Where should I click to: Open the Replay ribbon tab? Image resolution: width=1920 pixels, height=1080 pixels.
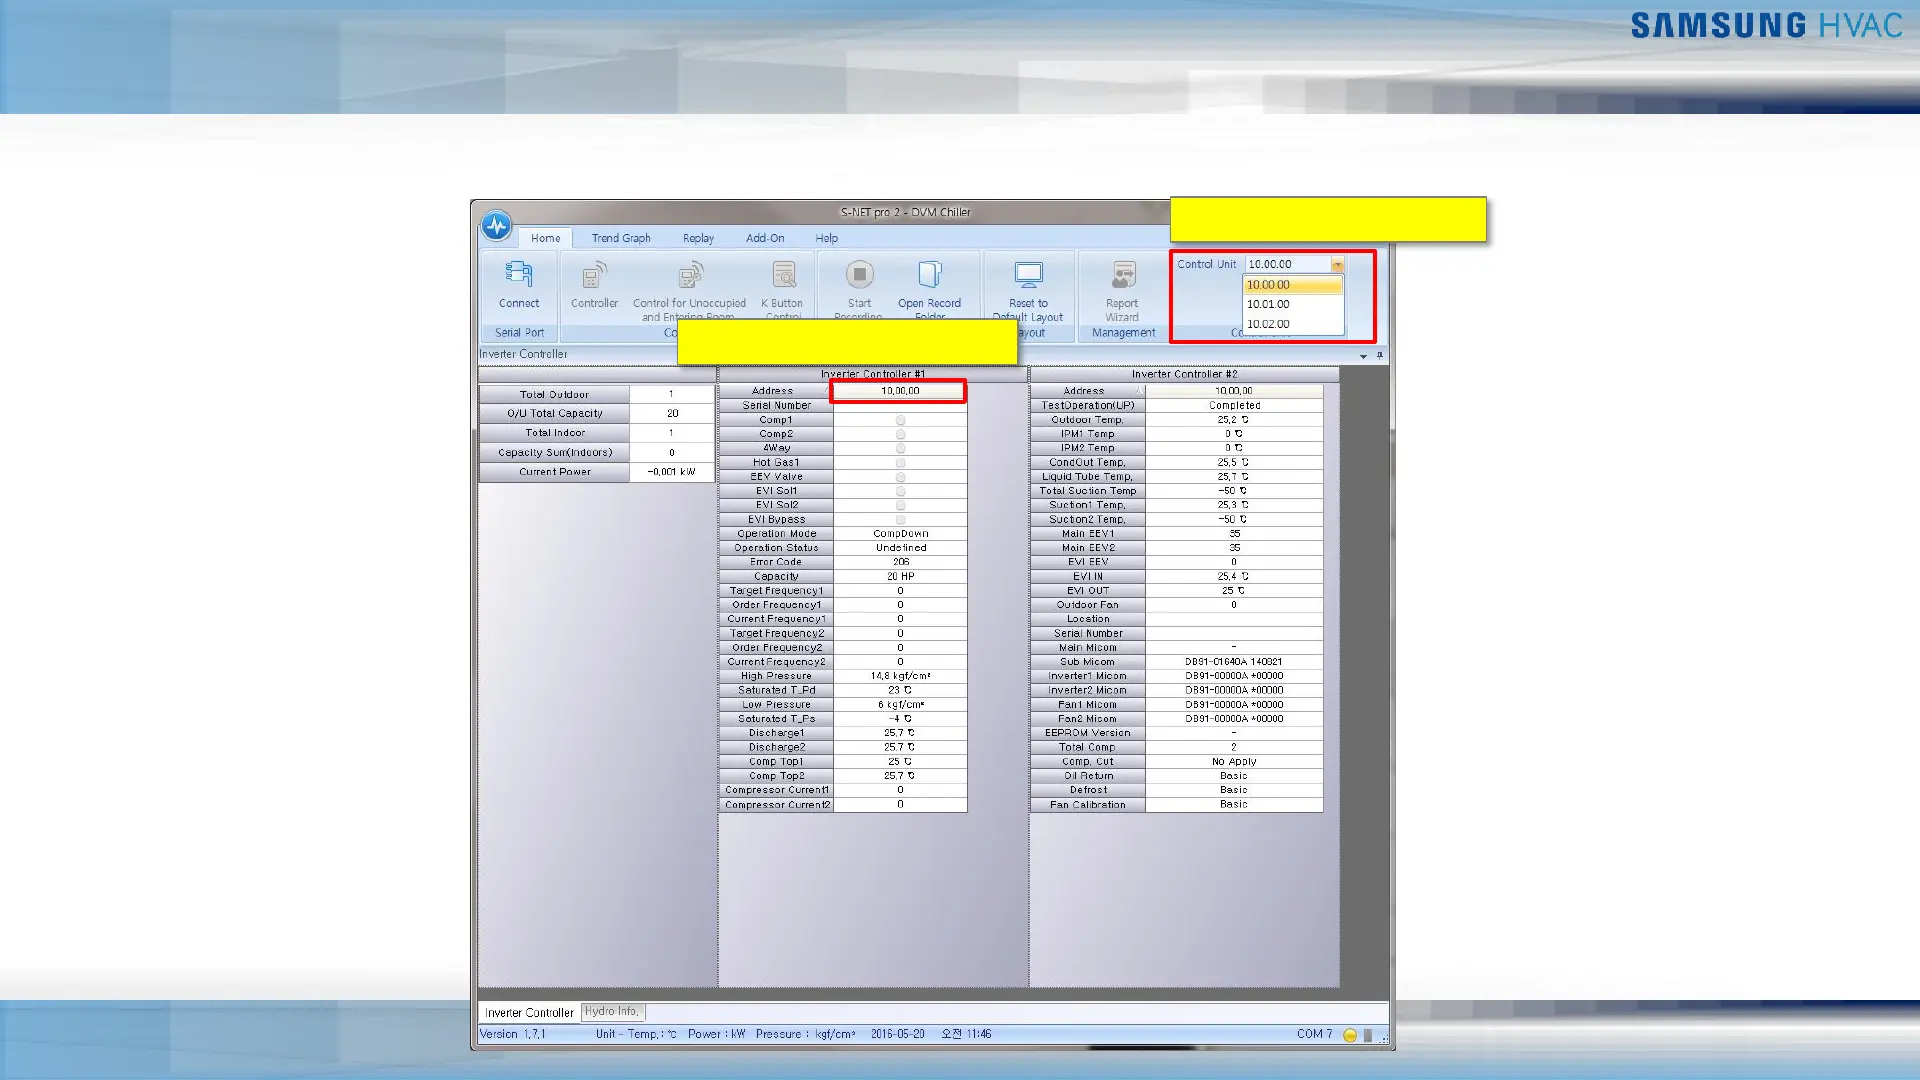pyautogui.click(x=698, y=238)
